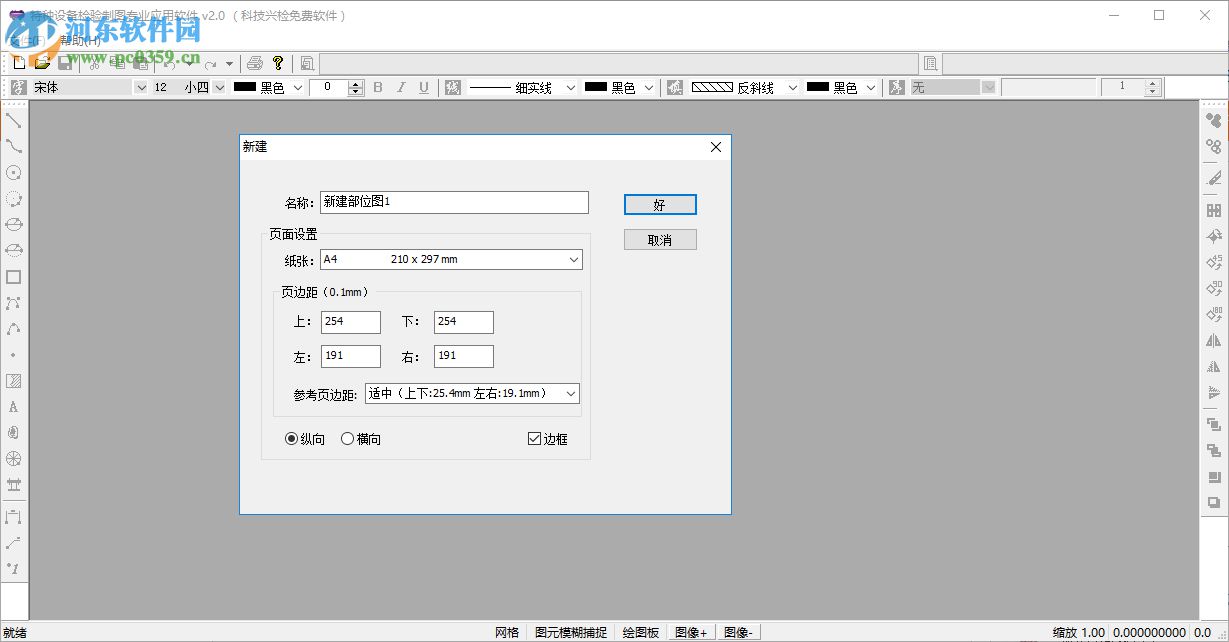
Task: Uncheck the 边框 checkbox
Action: 535,438
